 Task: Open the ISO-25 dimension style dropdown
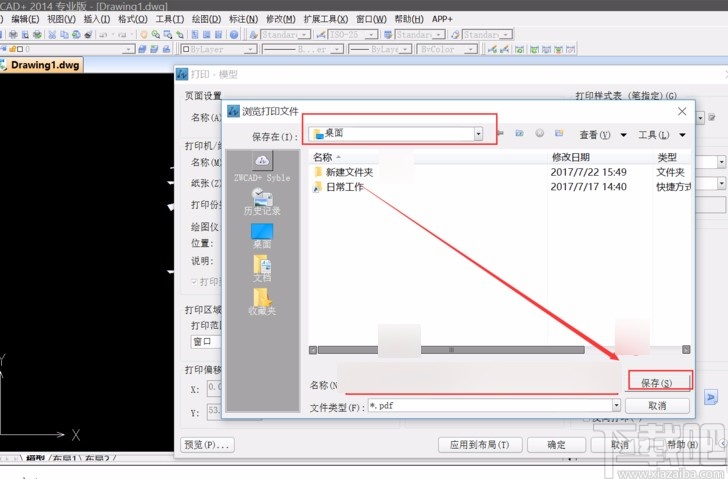tap(371, 35)
